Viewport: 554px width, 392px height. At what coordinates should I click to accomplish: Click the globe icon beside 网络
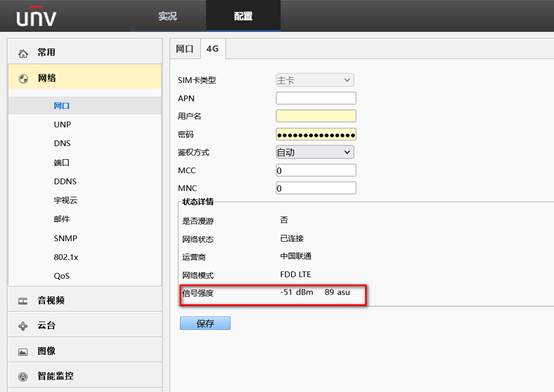(23, 79)
